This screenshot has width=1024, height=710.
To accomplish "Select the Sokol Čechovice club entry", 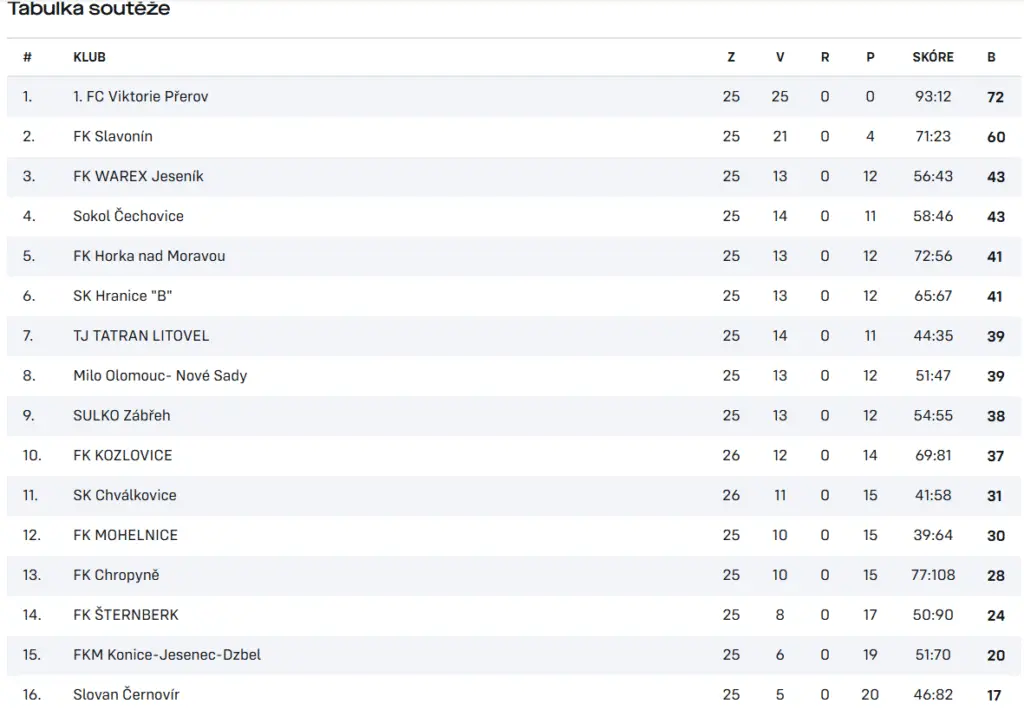I will point(129,216).
